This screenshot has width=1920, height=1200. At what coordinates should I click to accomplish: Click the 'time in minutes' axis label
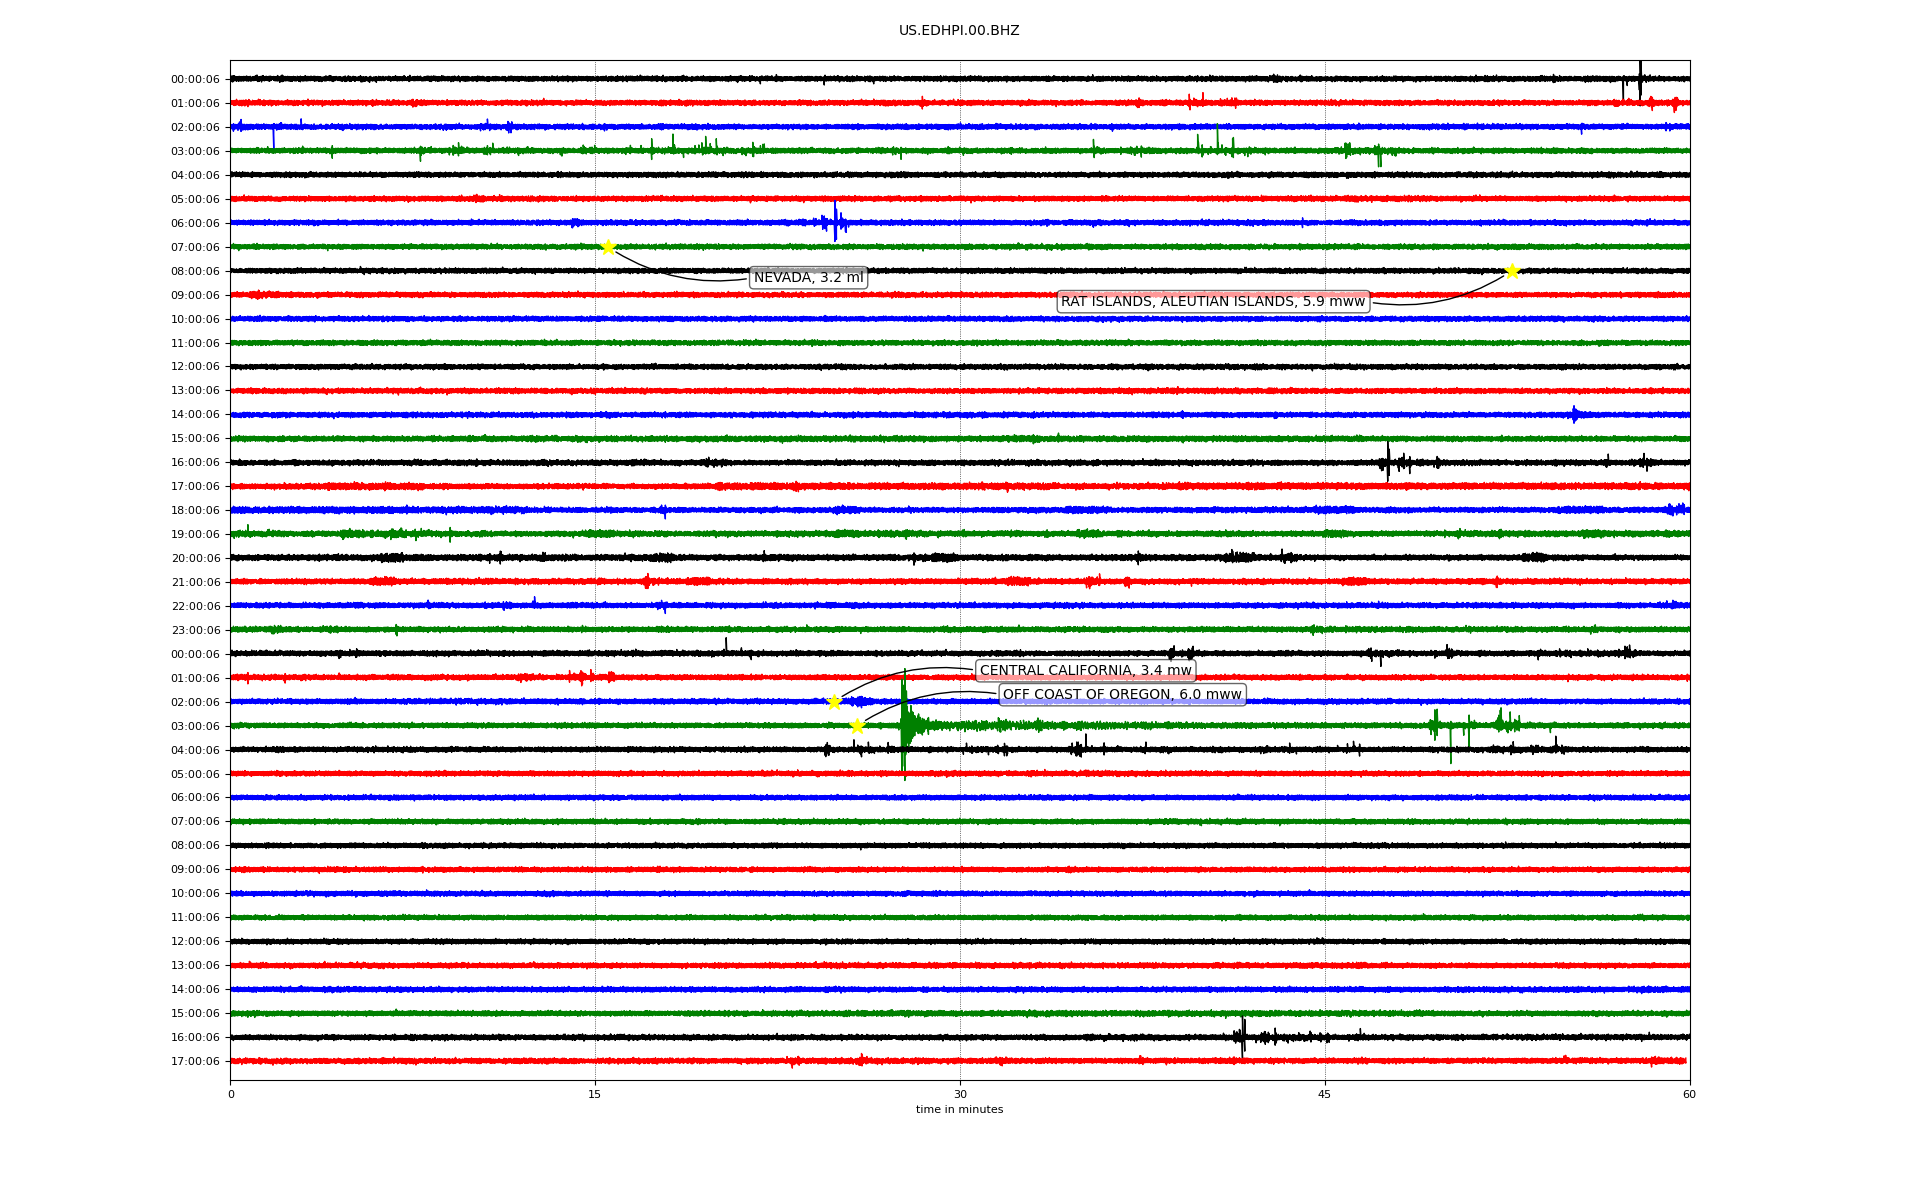coord(959,1110)
